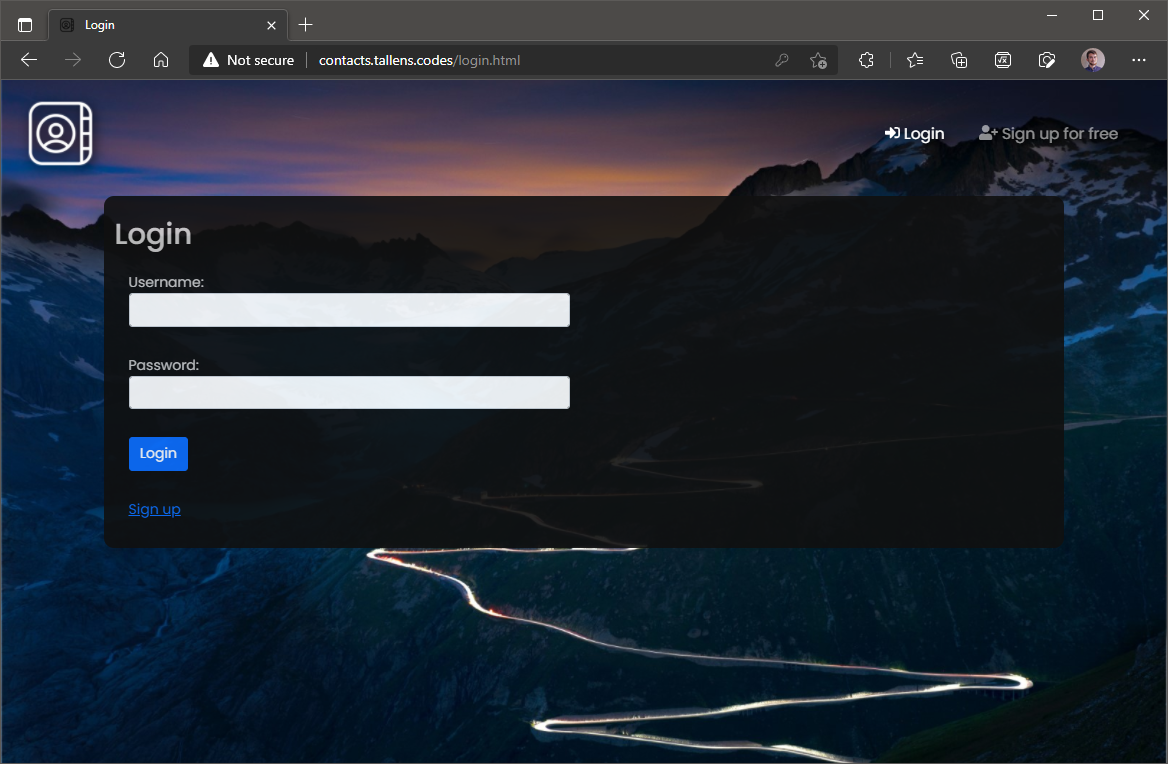Go to the browser home page

[x=161, y=60]
